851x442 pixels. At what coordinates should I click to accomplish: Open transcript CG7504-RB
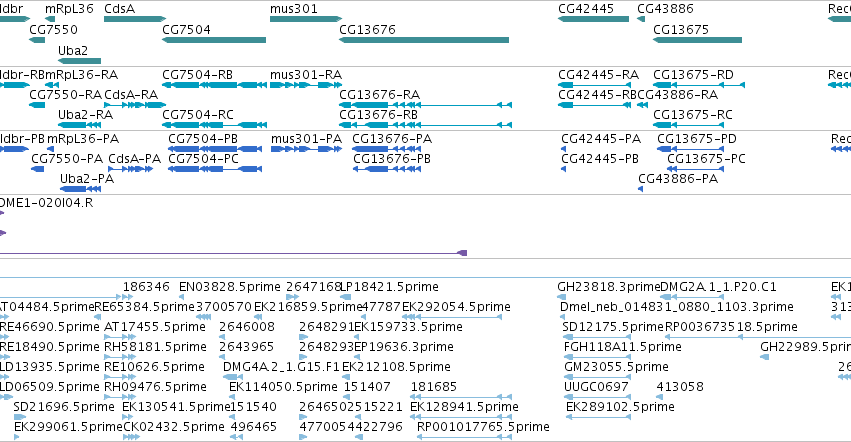tap(198, 75)
